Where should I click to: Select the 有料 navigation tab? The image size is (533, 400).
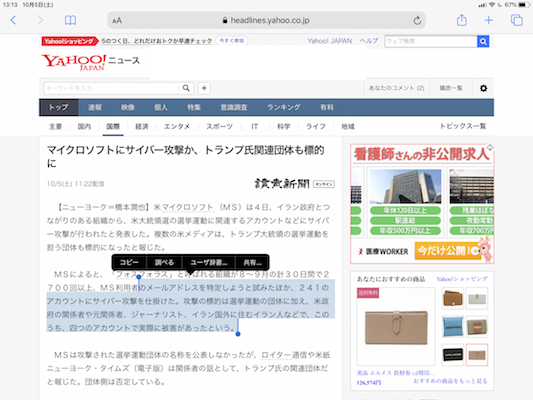(x=327, y=107)
